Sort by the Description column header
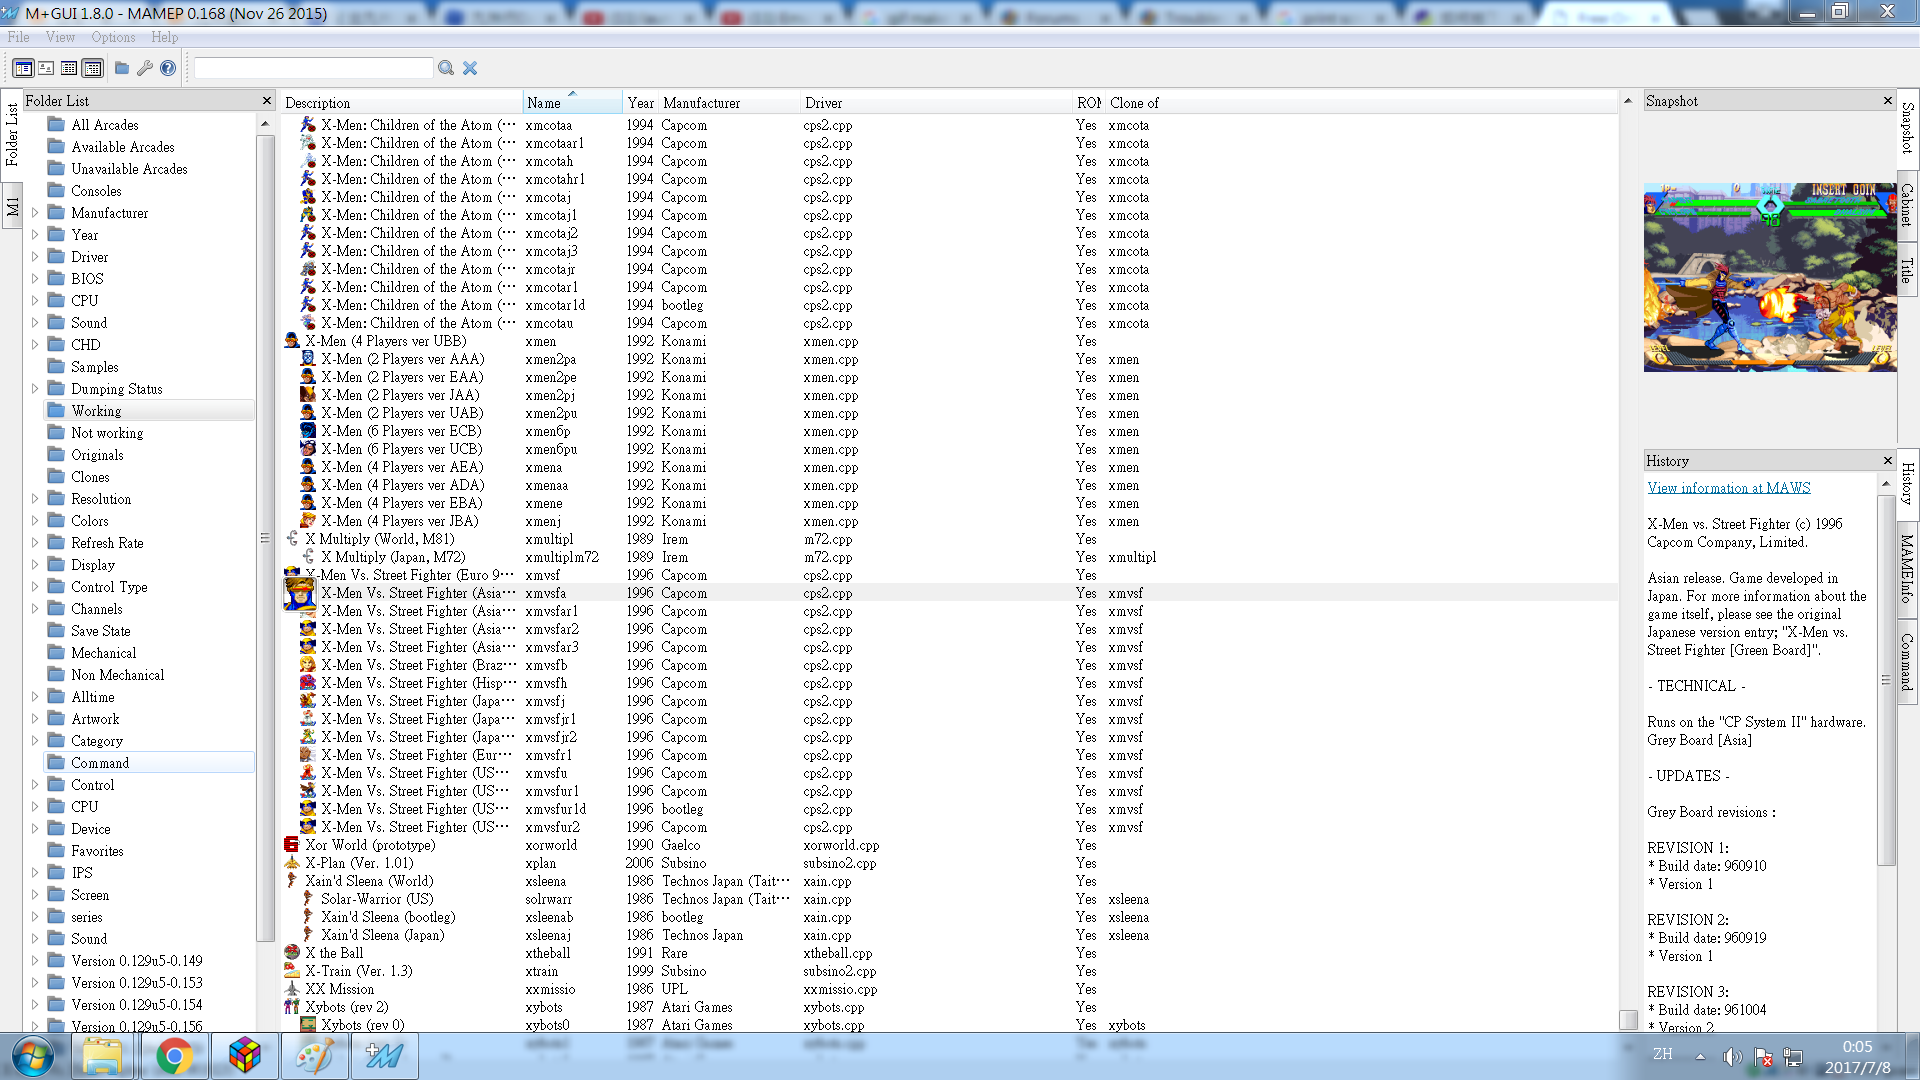The height and width of the screenshot is (1080, 1920). 401,103
